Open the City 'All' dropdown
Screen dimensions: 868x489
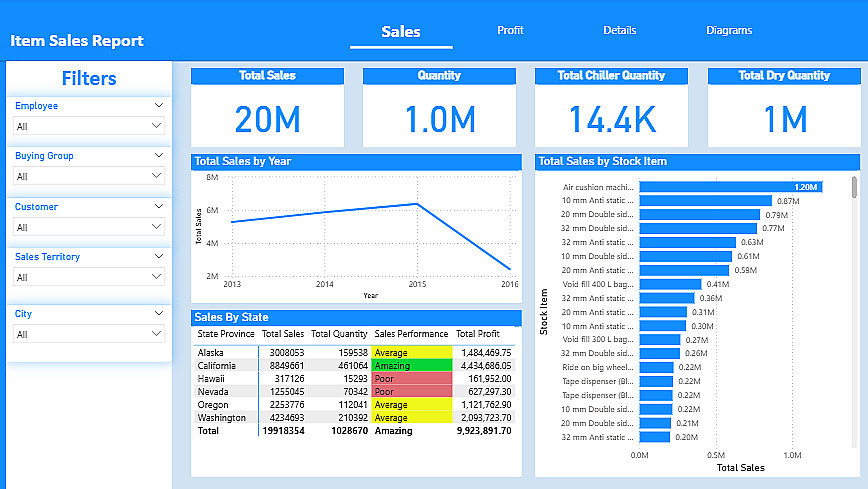pyautogui.click(x=89, y=334)
